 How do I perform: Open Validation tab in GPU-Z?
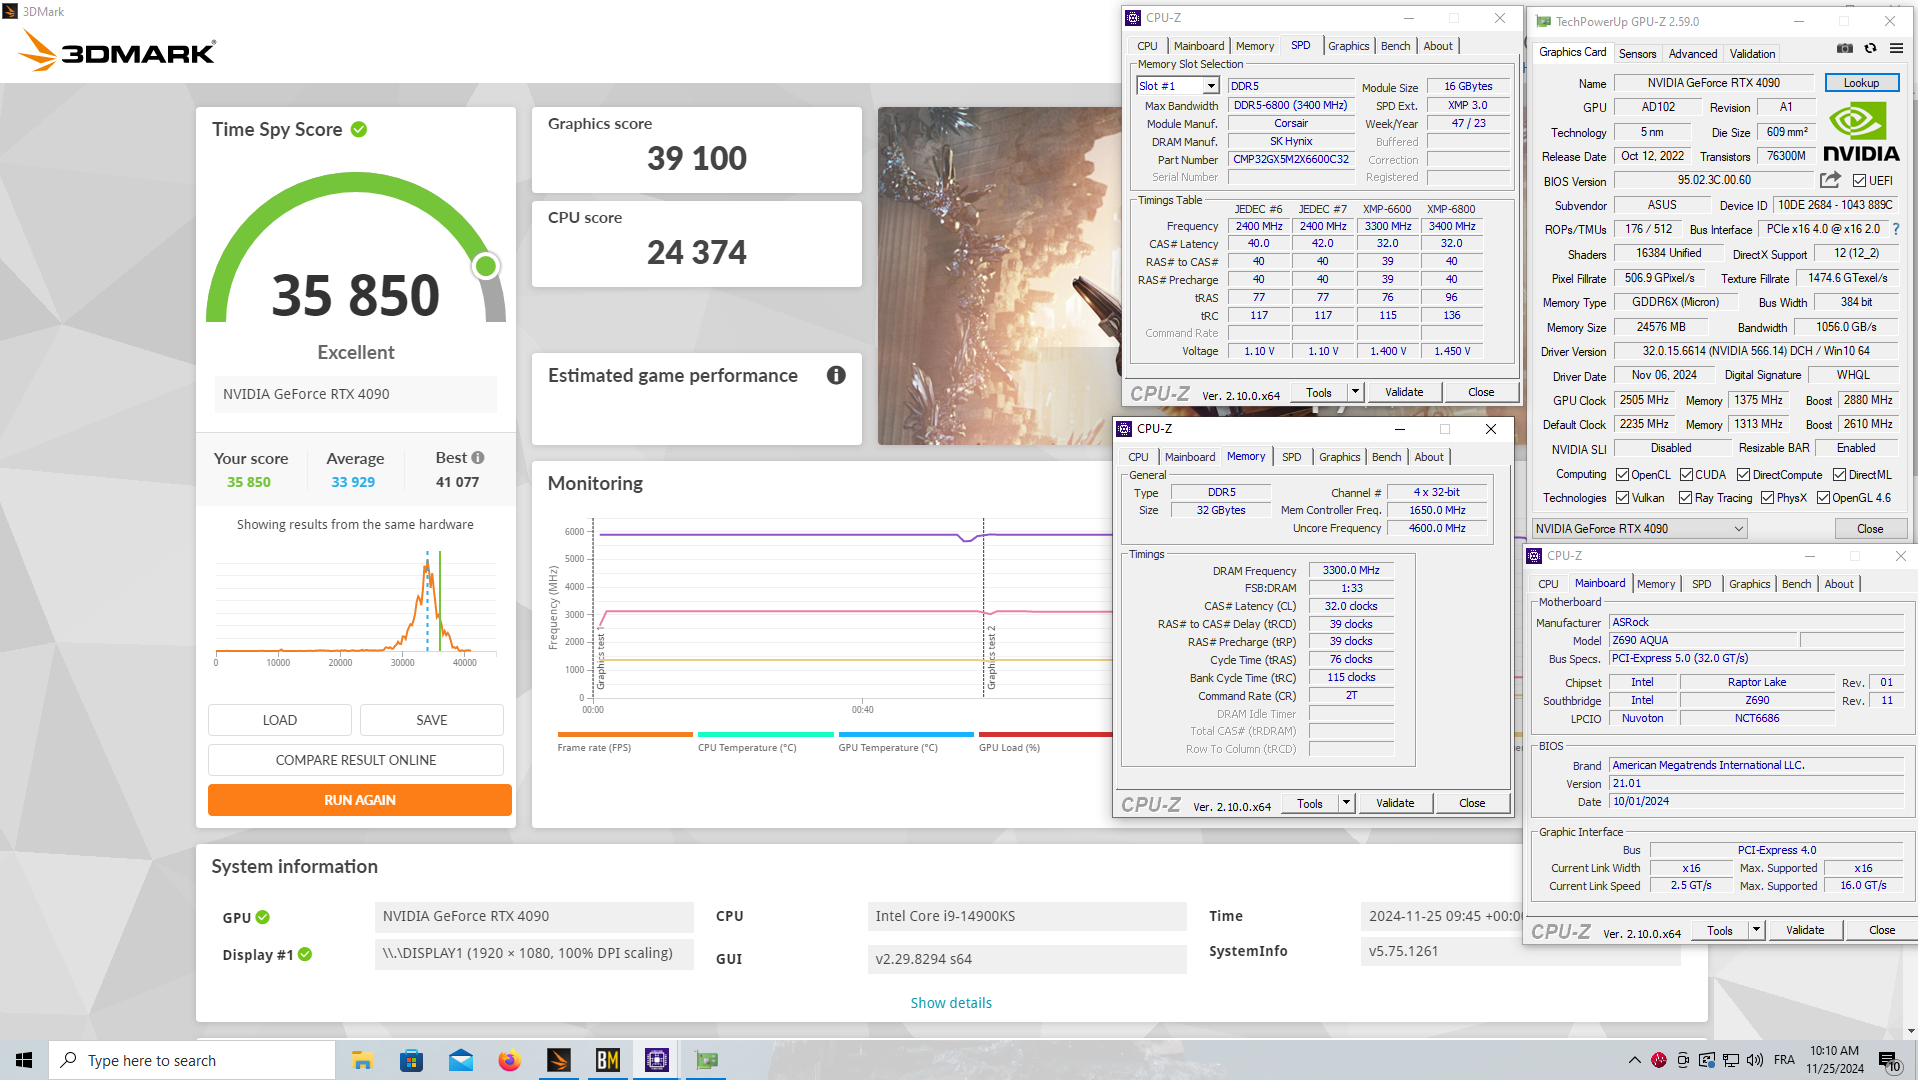click(1752, 54)
